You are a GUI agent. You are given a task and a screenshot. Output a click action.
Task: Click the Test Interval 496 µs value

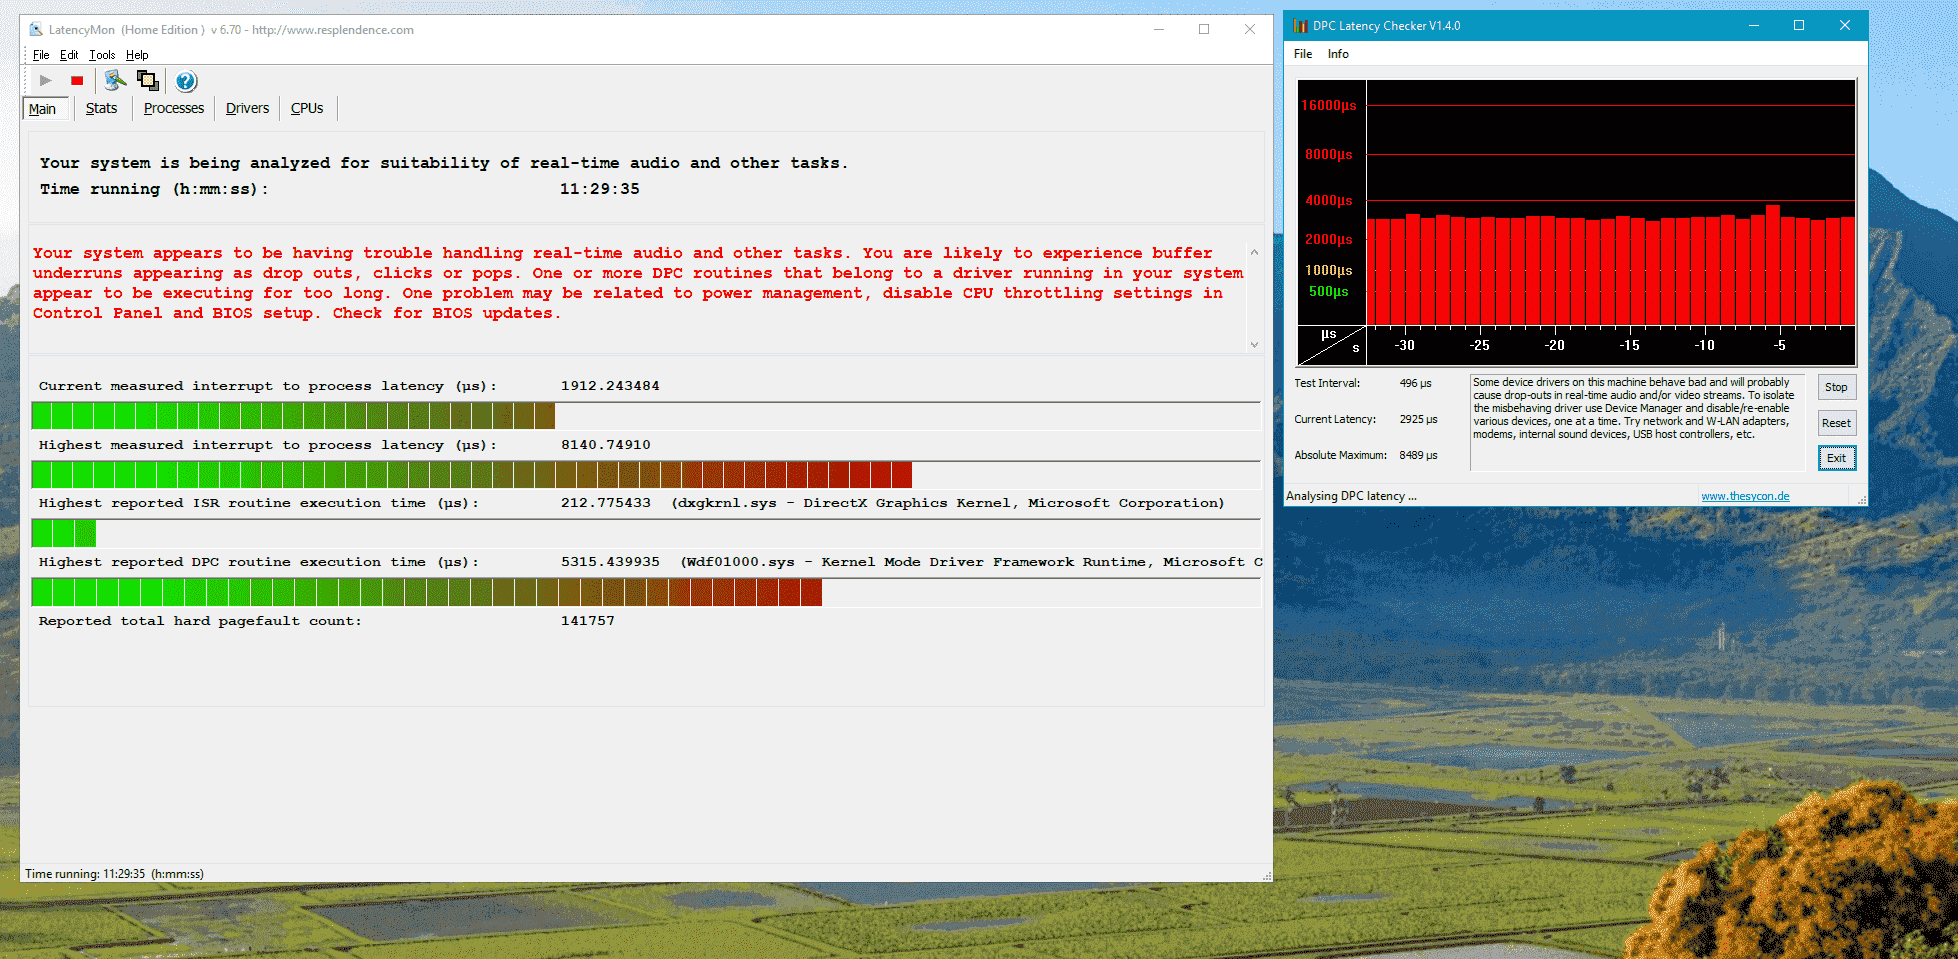point(1415,383)
